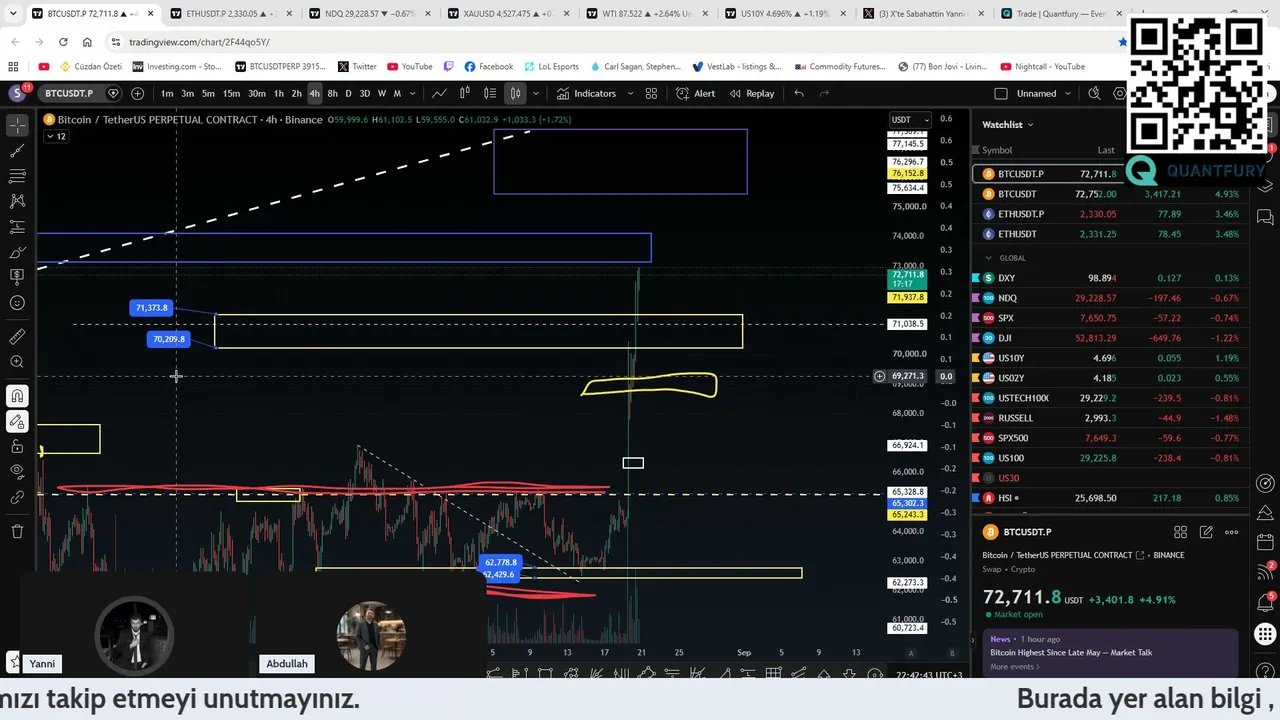The image size is (1280, 720).
Task: Switch to the WTI browser tab
Action: (644, 14)
